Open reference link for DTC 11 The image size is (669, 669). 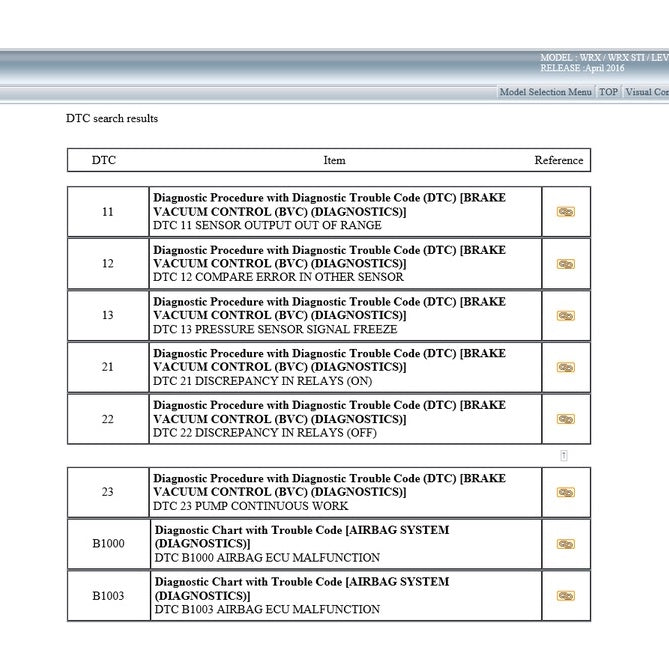point(565,212)
